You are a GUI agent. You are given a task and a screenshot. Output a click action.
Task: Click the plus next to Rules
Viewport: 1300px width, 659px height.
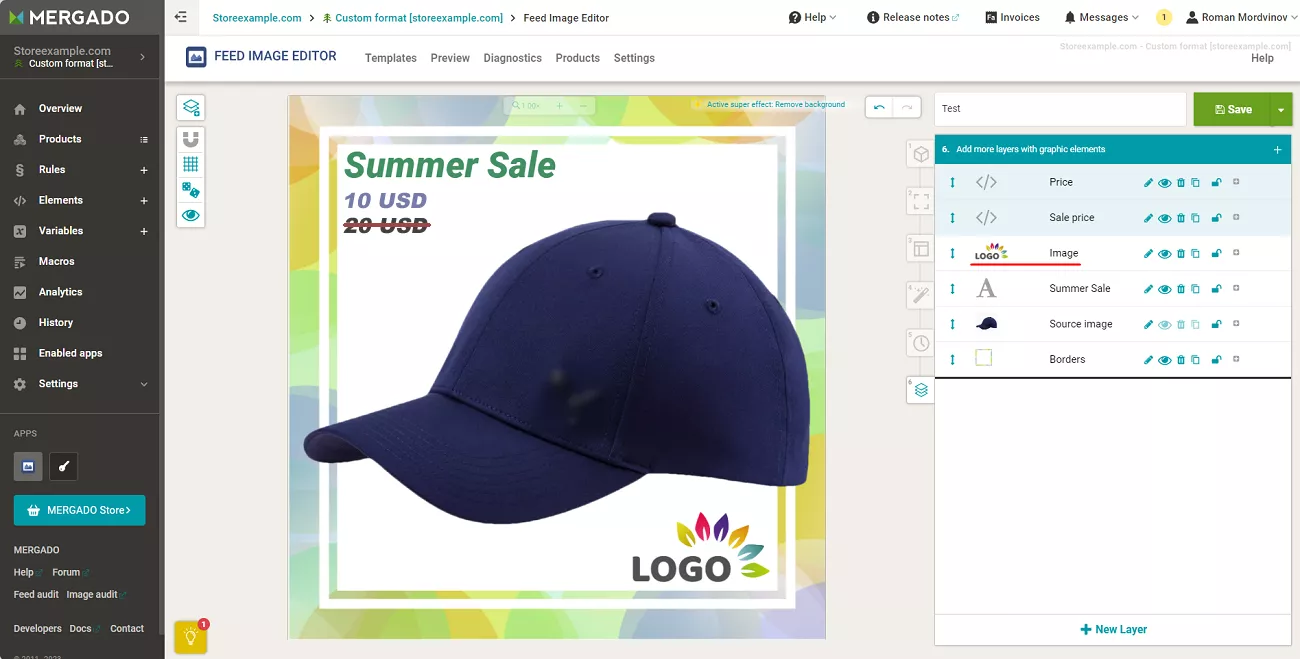(144, 170)
